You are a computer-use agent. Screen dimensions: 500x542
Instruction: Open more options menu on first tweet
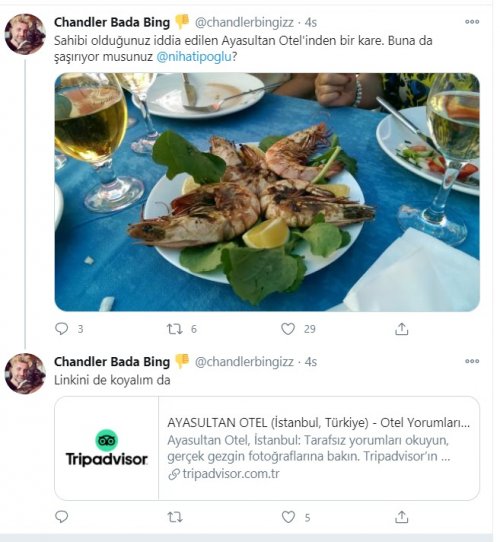472,22
